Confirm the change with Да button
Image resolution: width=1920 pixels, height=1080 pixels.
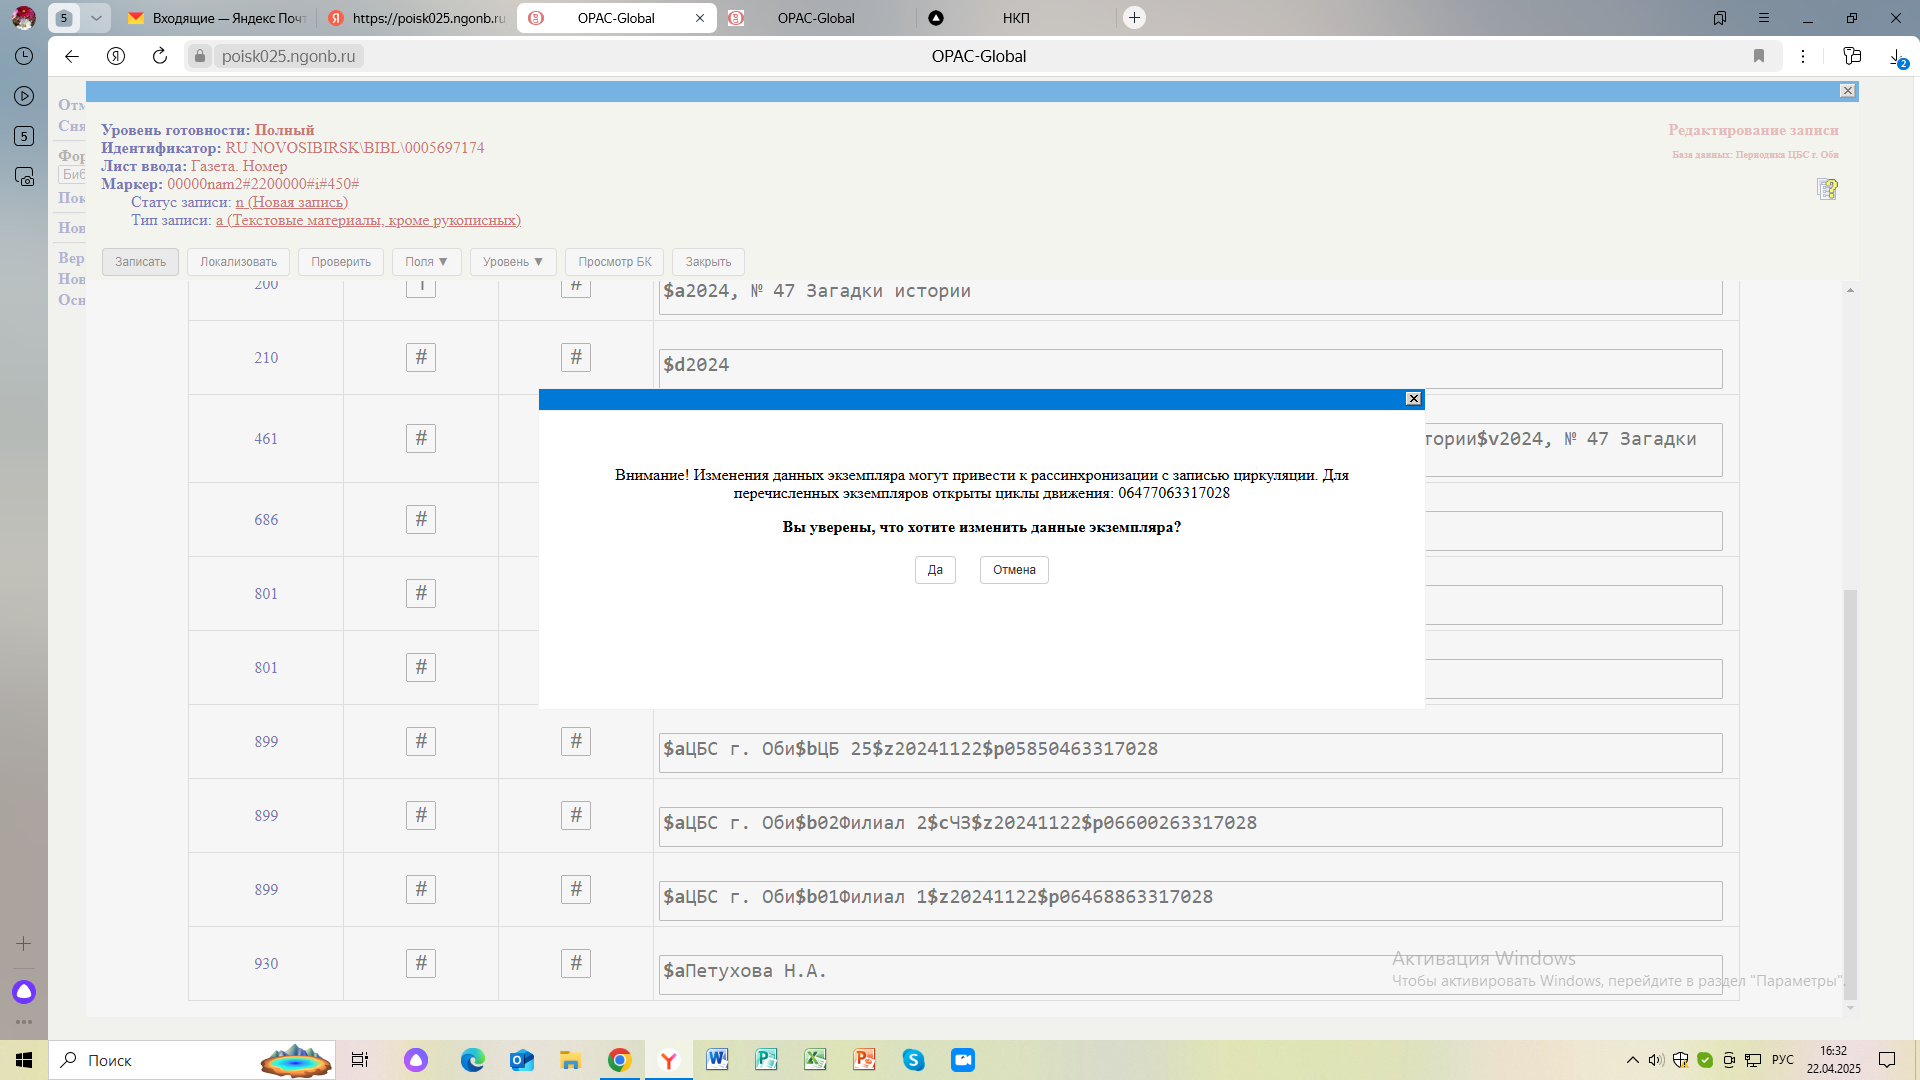(935, 570)
